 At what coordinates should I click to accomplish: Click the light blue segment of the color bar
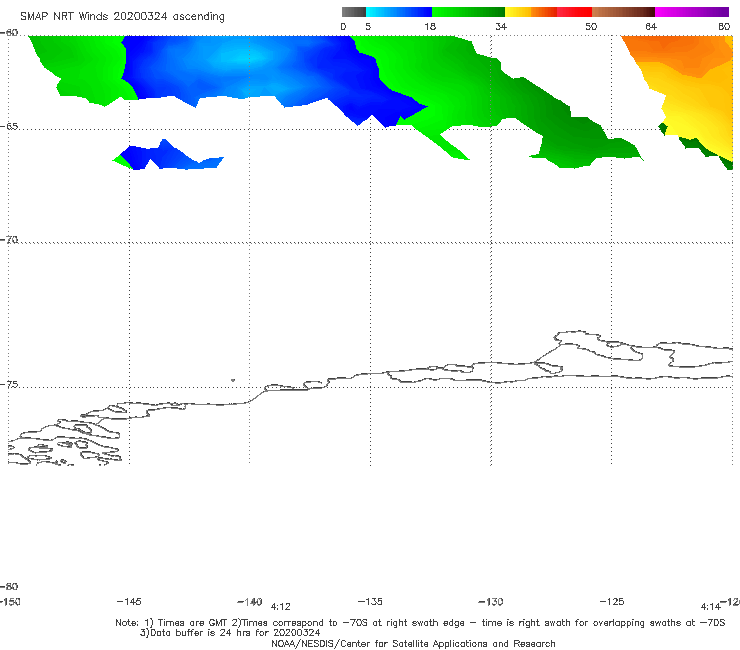click(399, 12)
